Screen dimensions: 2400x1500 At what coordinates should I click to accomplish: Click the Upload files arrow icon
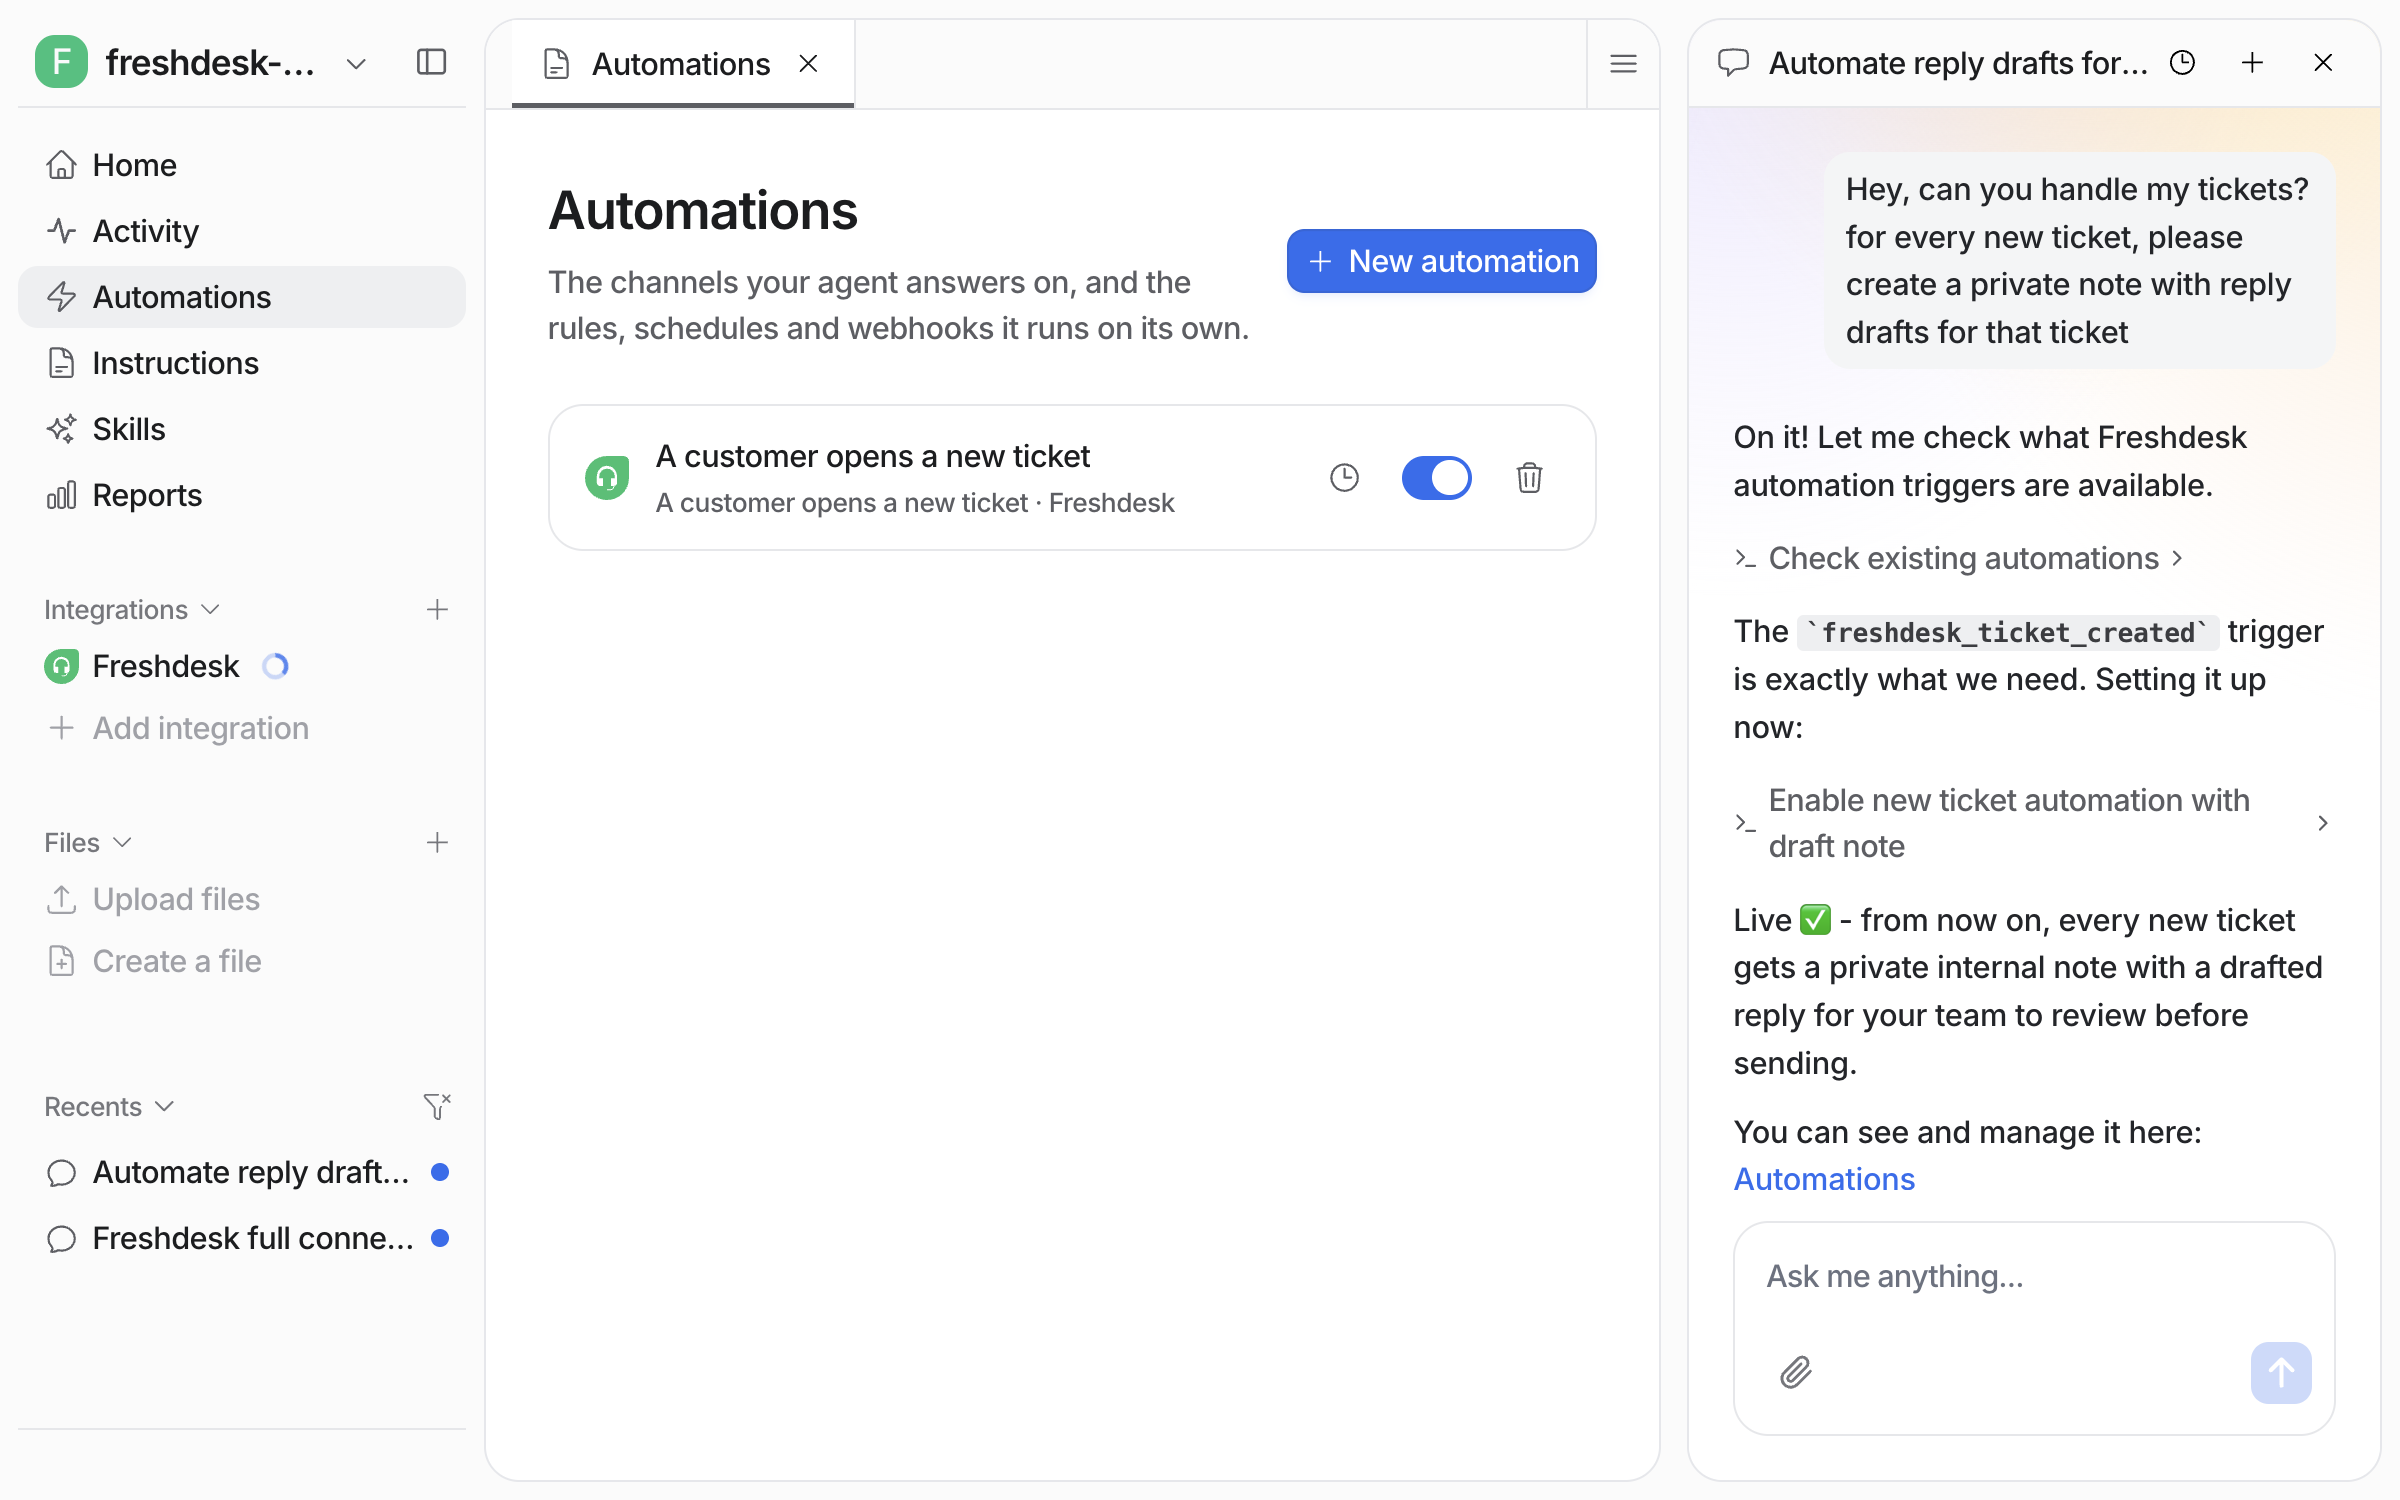tap(61, 899)
